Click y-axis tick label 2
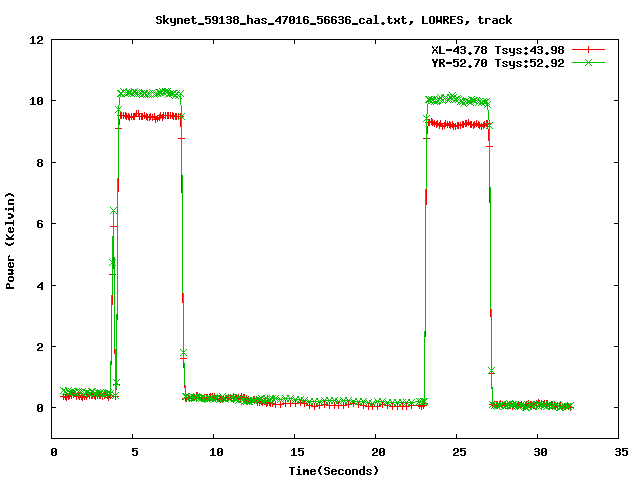The width and height of the screenshot is (640, 480). pos(40,347)
